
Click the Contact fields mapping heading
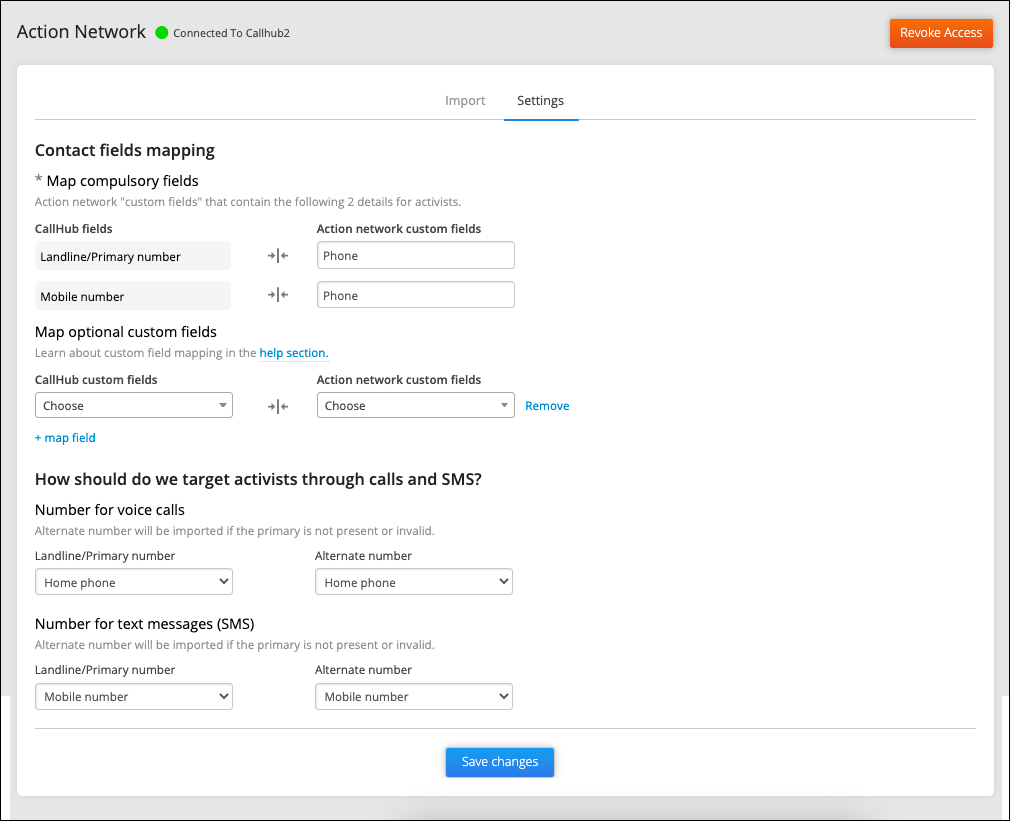coord(124,150)
